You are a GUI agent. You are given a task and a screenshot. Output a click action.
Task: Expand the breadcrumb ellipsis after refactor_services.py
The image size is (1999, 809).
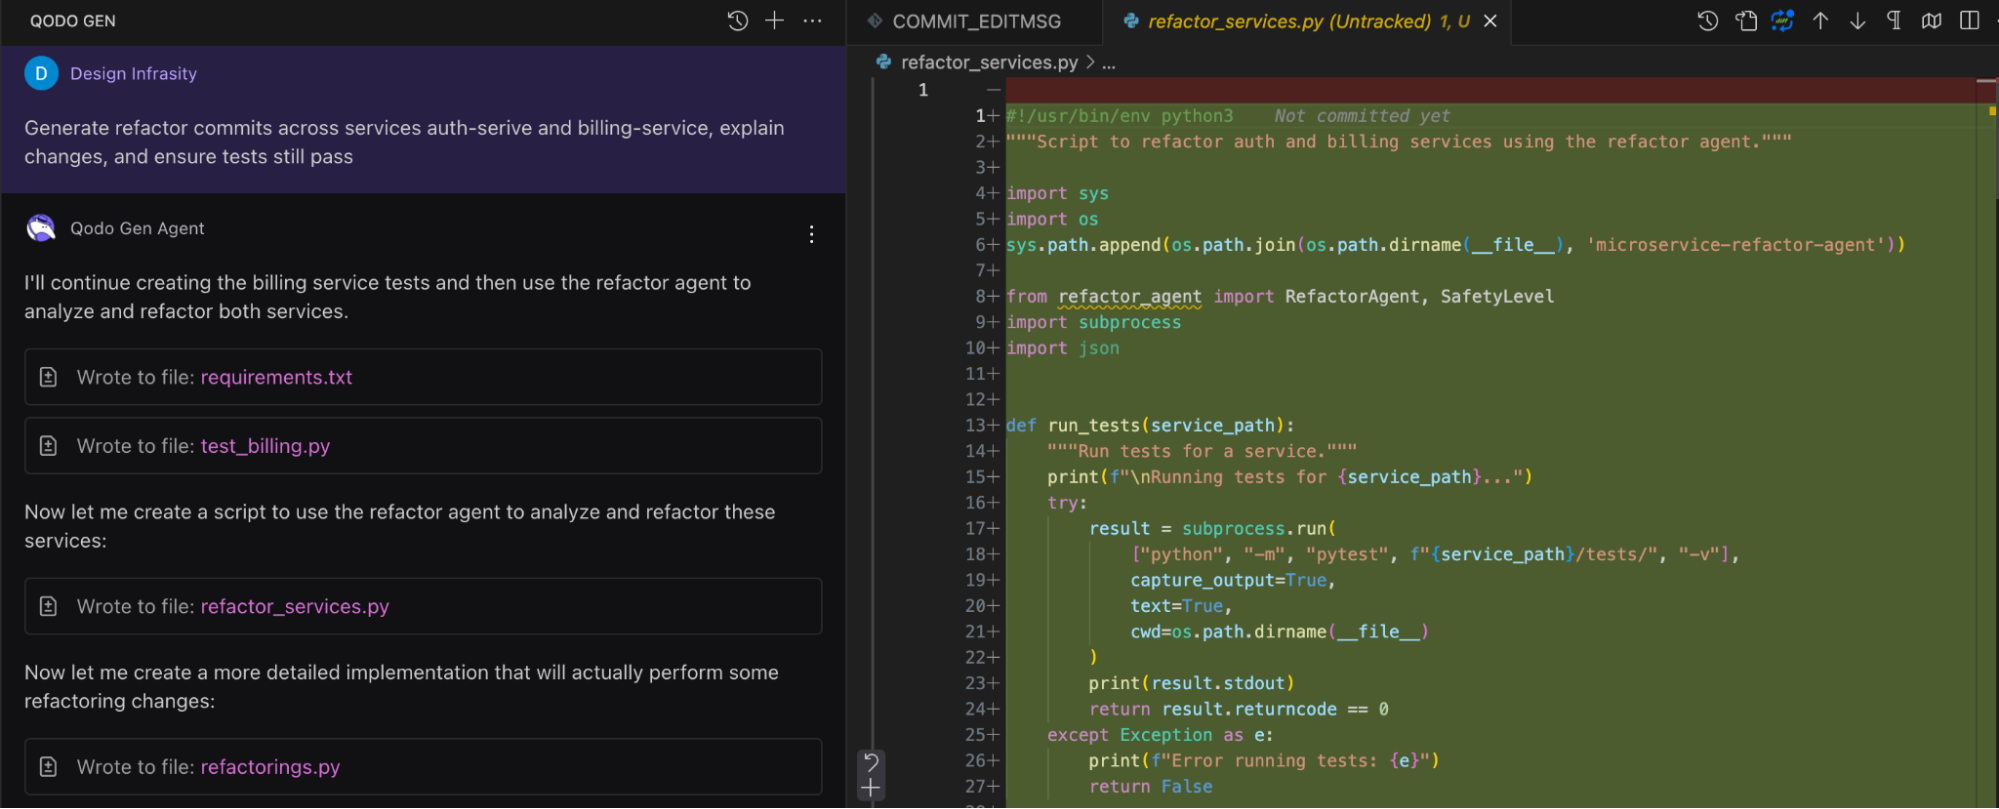pos(1109,63)
